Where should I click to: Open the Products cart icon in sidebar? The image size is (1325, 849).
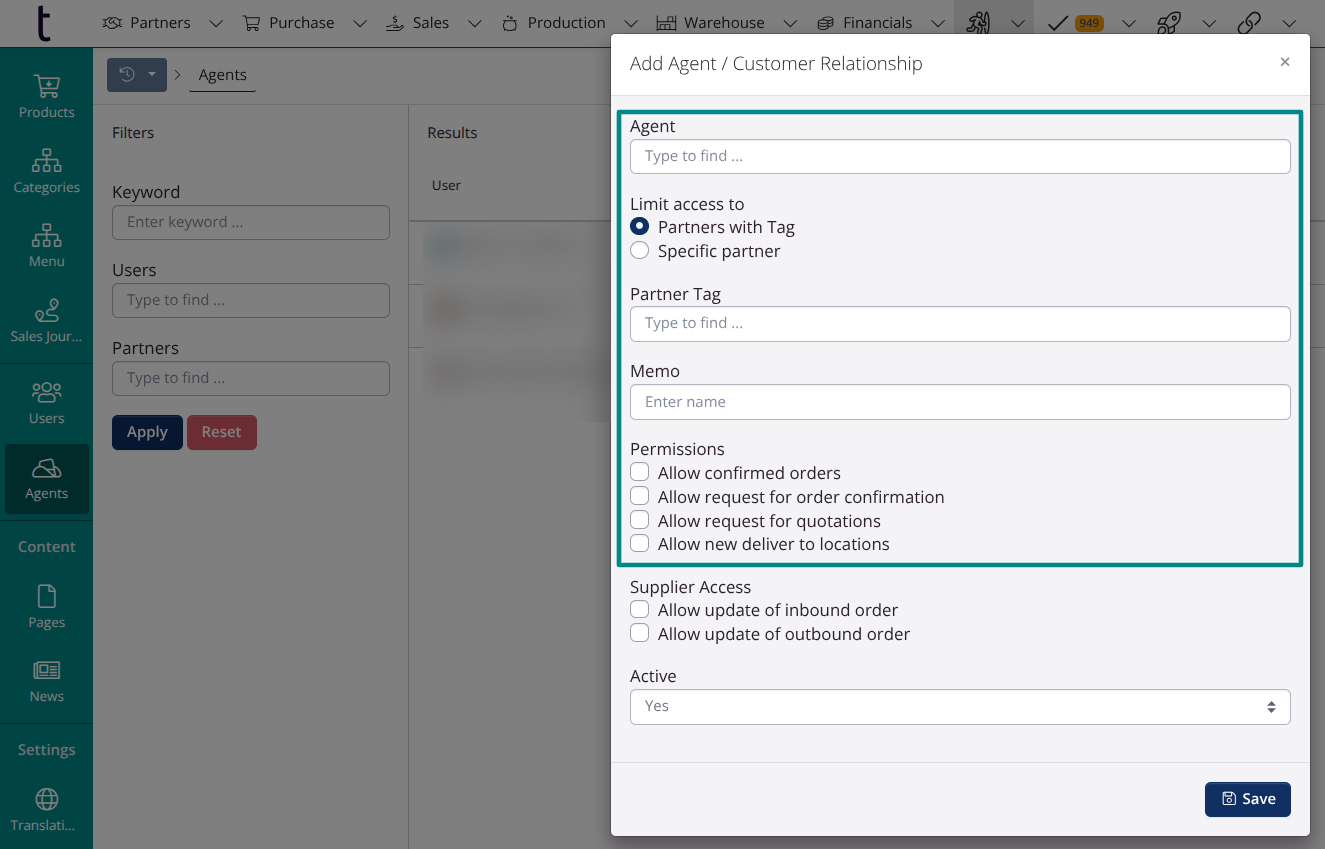[x=46, y=87]
